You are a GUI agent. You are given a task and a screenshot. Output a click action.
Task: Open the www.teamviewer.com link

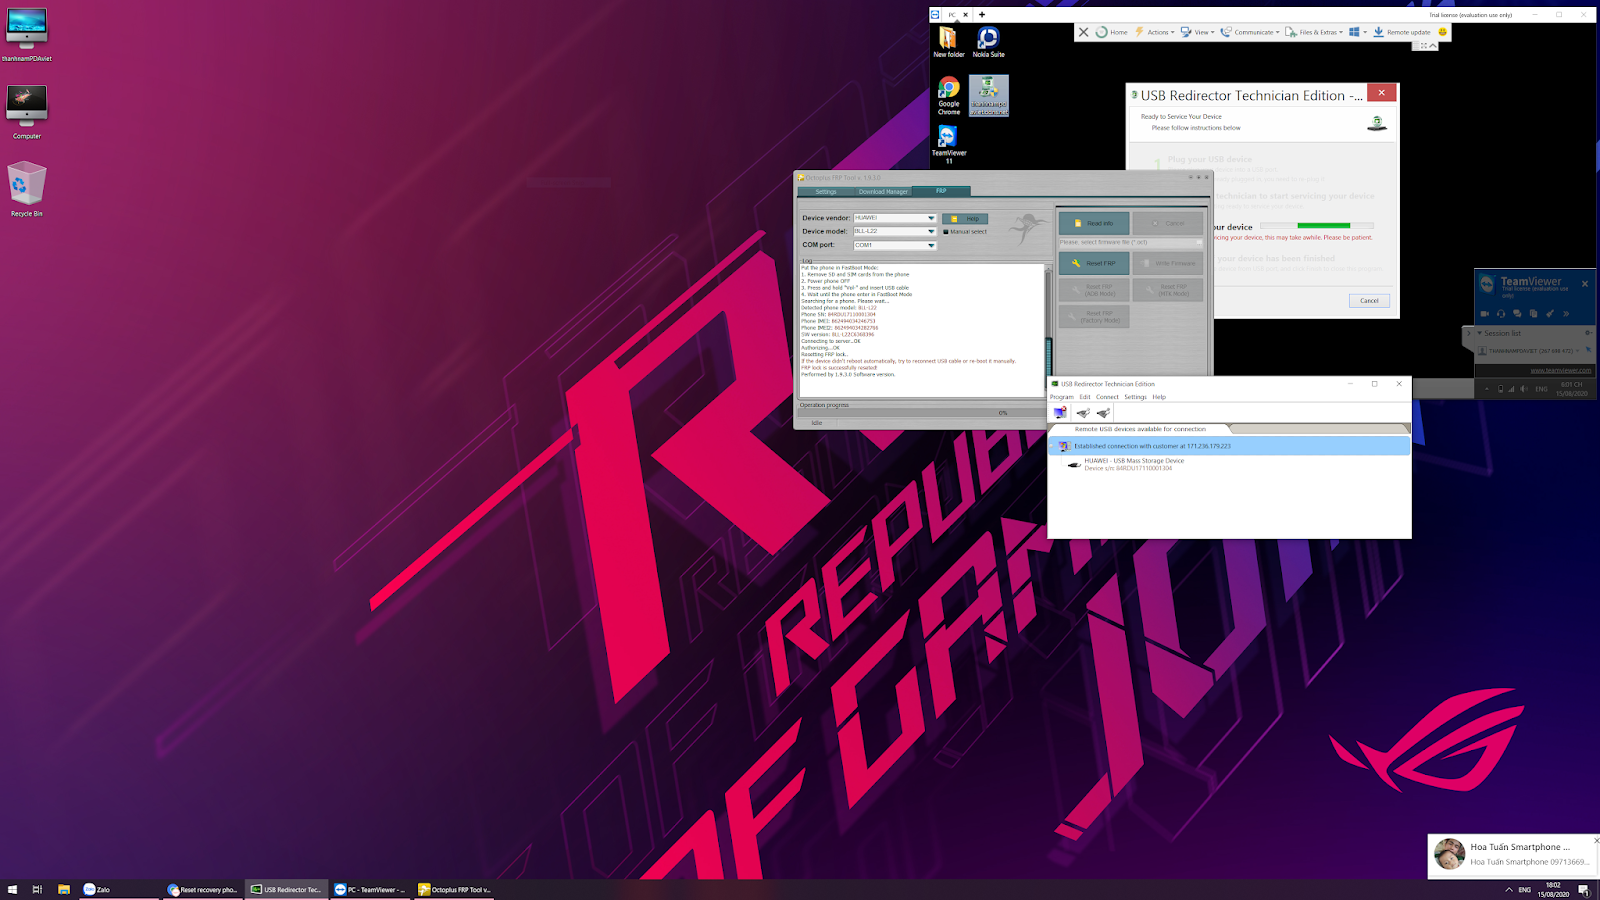(x=1560, y=370)
